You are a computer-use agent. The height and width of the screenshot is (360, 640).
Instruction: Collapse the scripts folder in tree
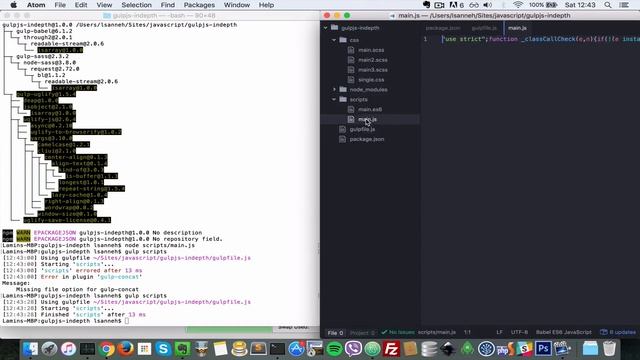[334, 99]
